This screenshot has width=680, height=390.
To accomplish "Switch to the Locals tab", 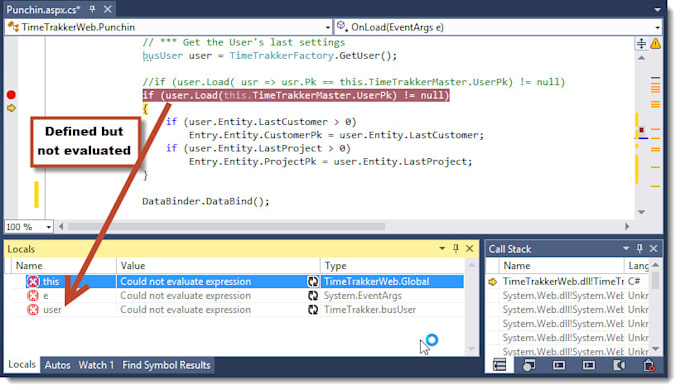I will [x=22, y=364].
